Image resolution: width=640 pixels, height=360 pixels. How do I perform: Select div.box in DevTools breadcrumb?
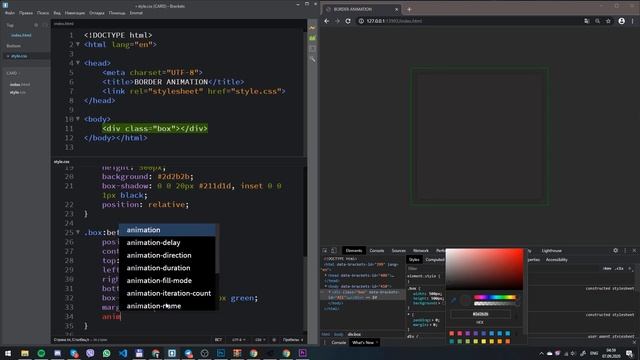(354, 334)
